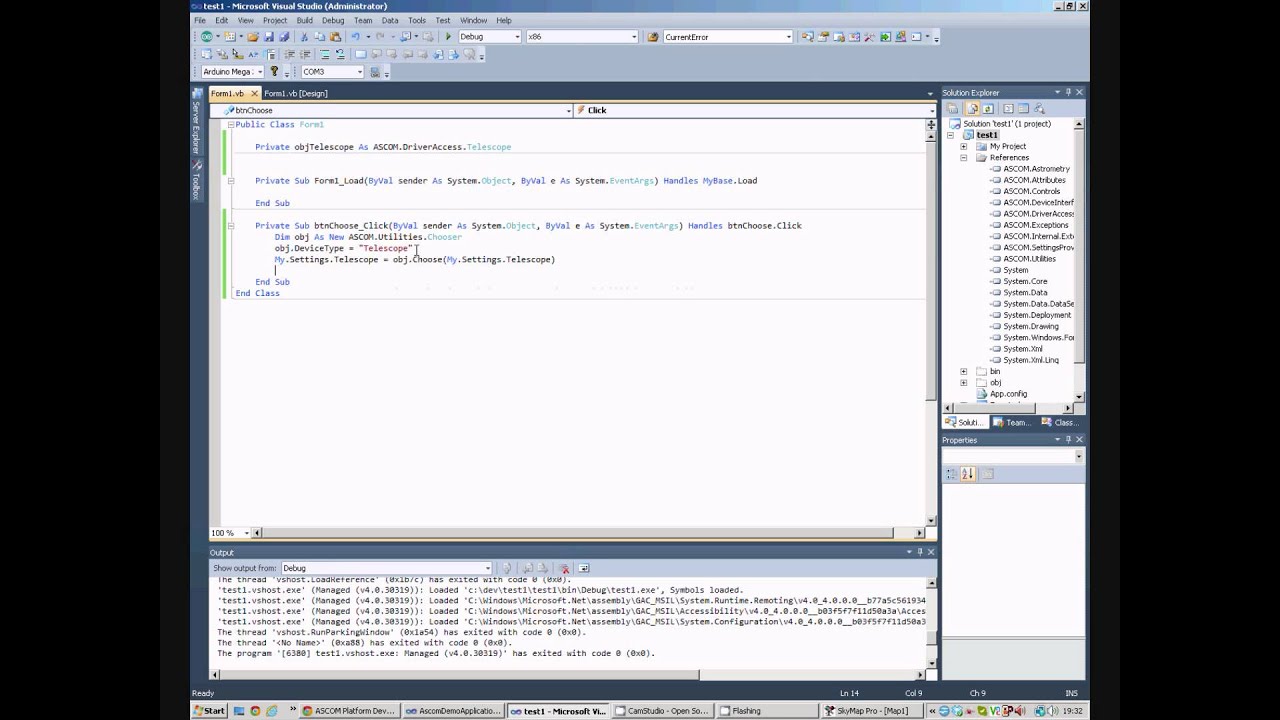Toggle Alphabetical sort in Properties panel

pos(967,474)
